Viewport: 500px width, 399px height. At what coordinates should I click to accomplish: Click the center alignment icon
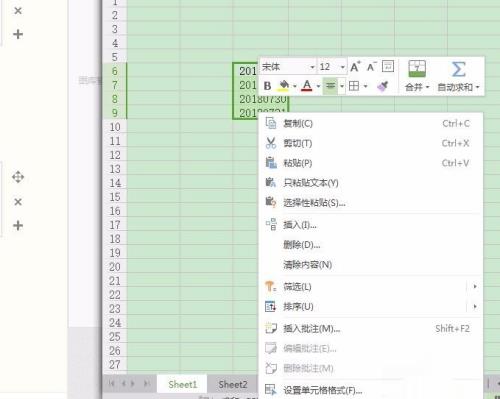[x=330, y=86]
